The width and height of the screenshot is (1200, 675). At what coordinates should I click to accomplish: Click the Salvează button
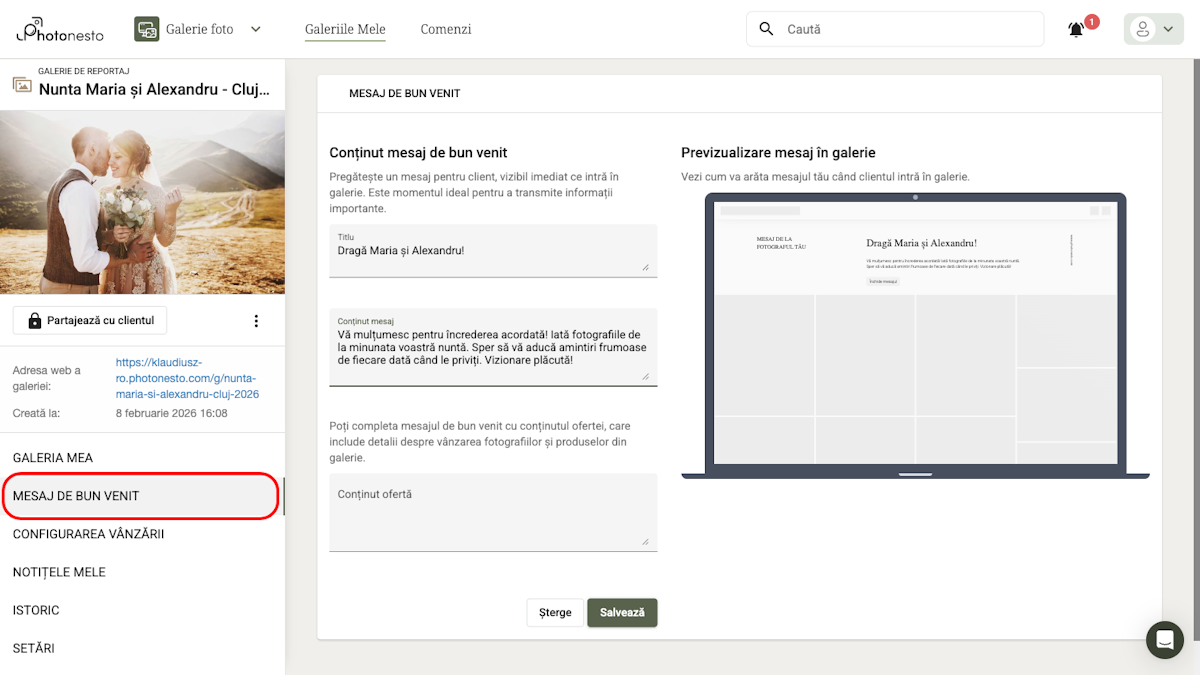click(x=622, y=612)
